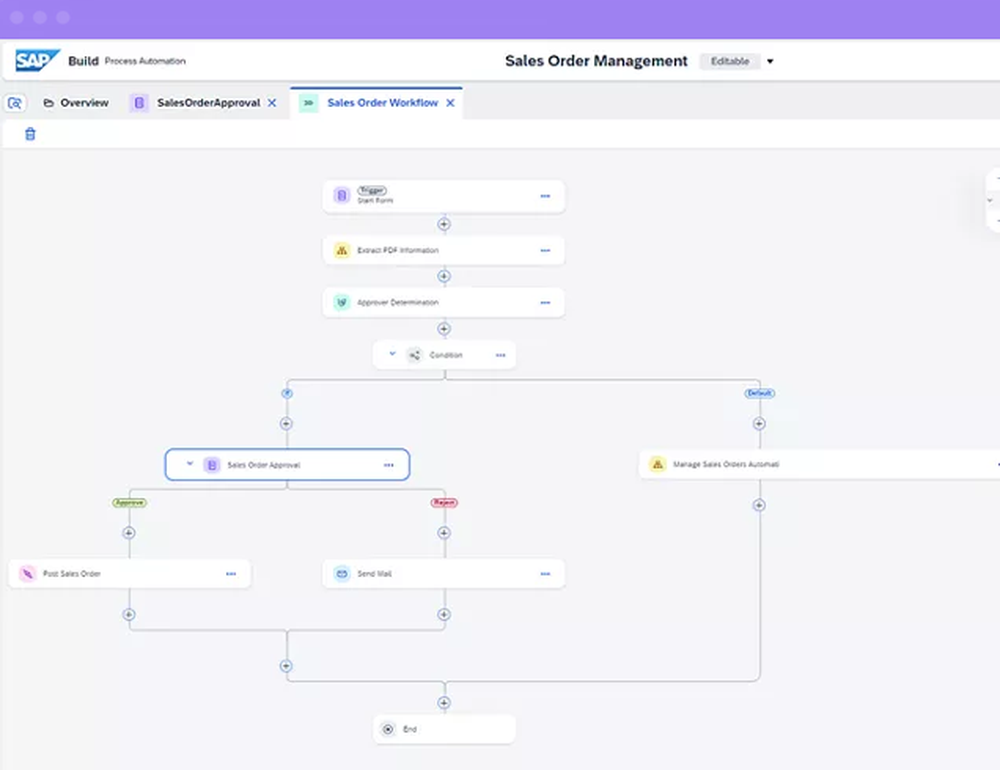Open the Editable version dropdown arrow
The image size is (1000, 770).
tap(770, 61)
